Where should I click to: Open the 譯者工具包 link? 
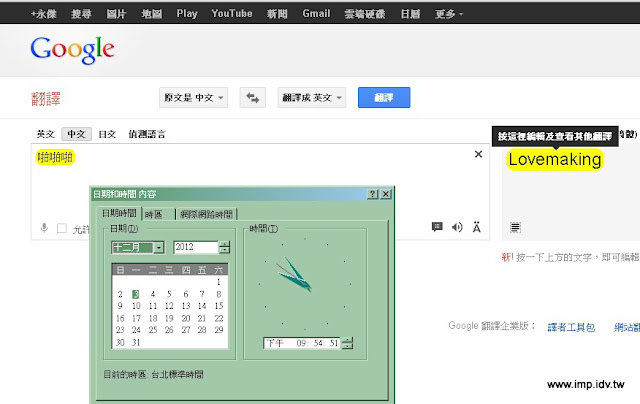[x=571, y=327]
